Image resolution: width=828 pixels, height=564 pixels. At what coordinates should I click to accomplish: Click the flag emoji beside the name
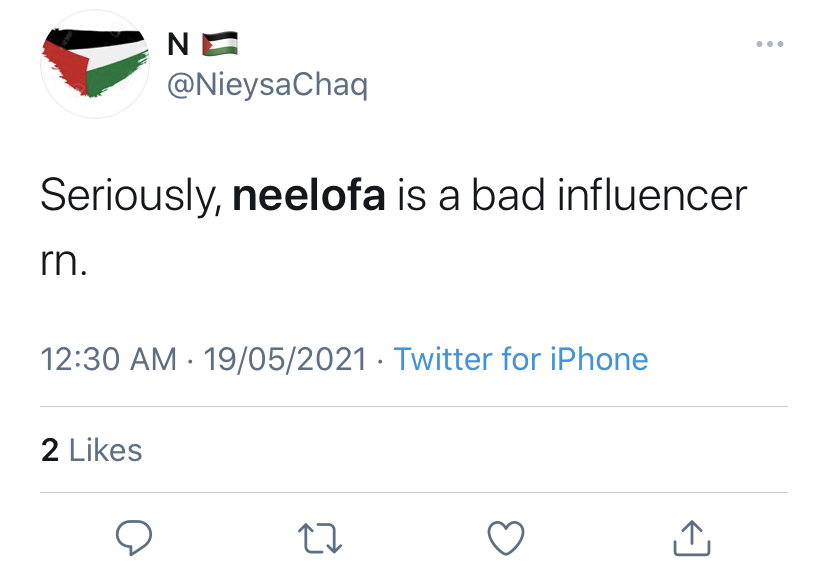click(x=220, y=44)
